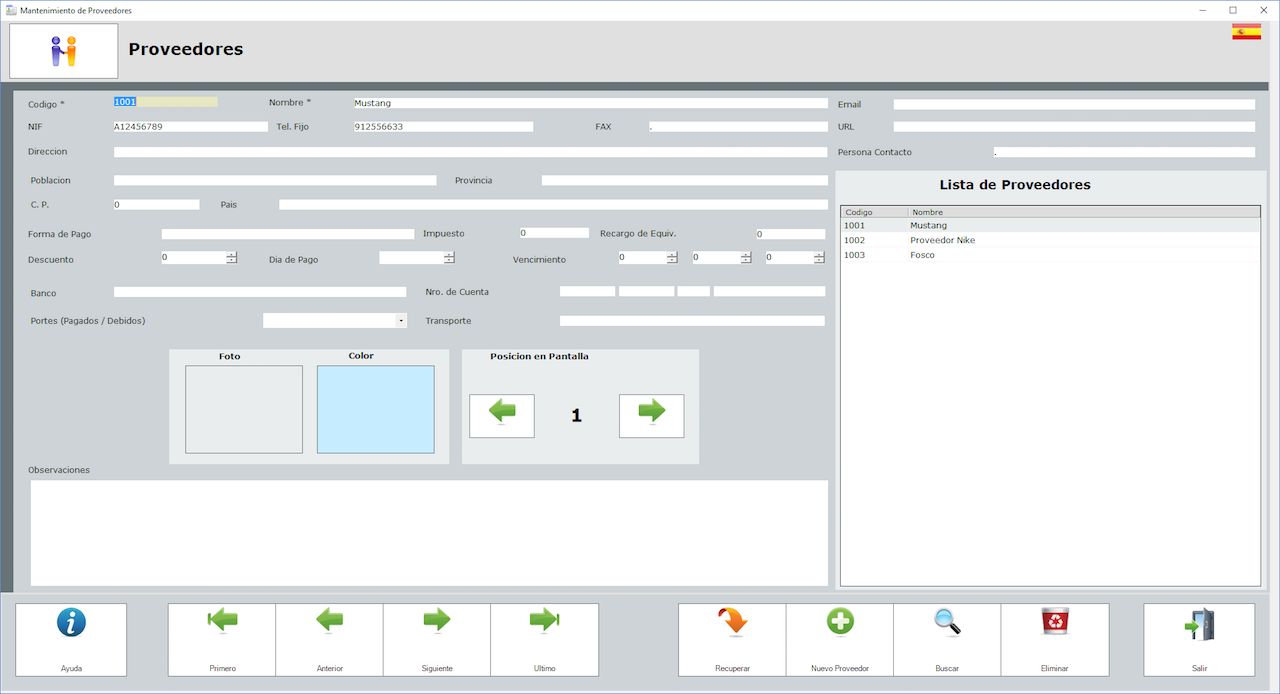Click the Anterior left arrow button
Viewport: 1280px width, 694px height.
[329, 639]
